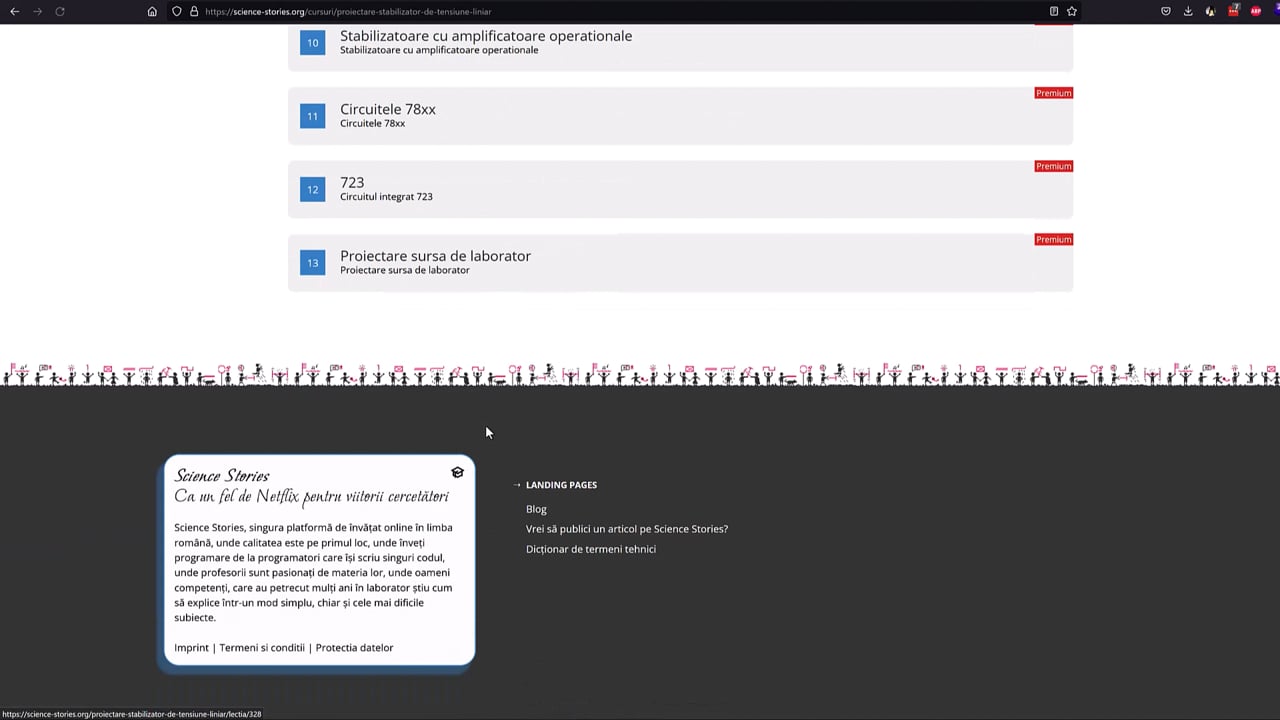Open the Adblock Plus extension

[1256, 11]
